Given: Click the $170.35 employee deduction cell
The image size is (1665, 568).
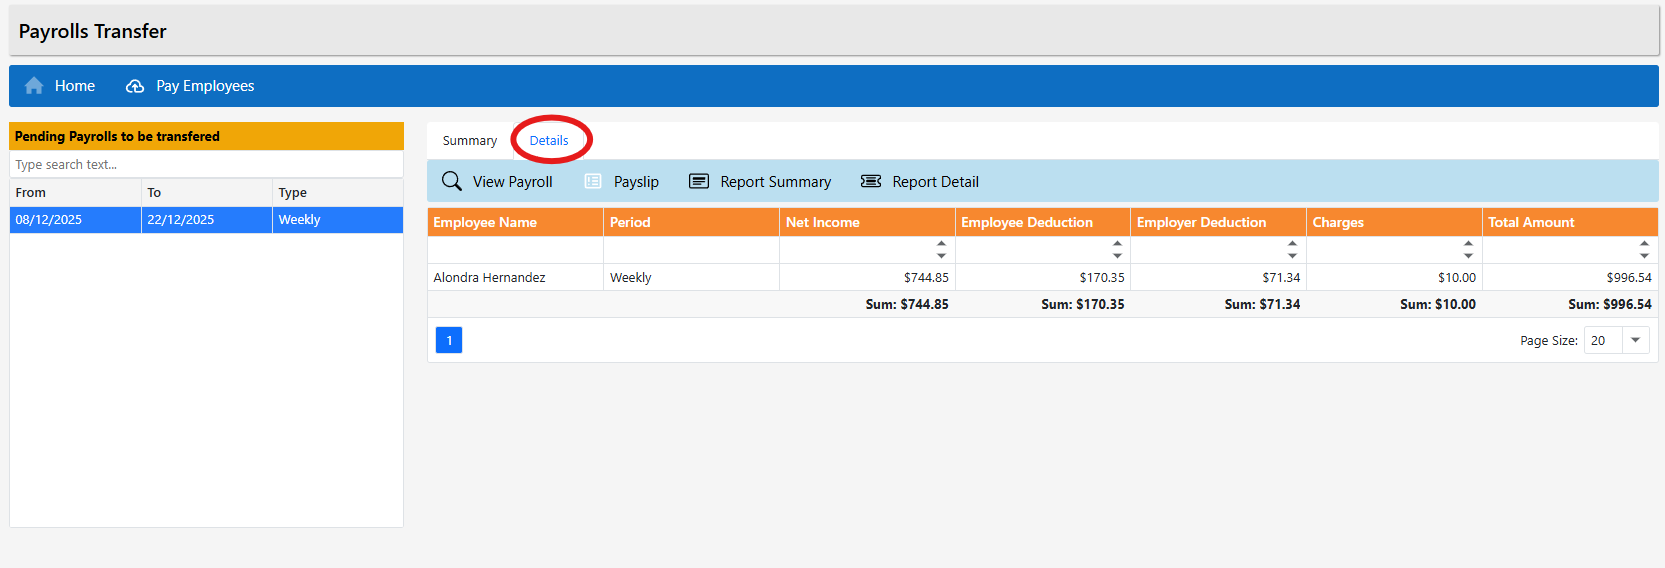Looking at the screenshot, I should click(1043, 277).
